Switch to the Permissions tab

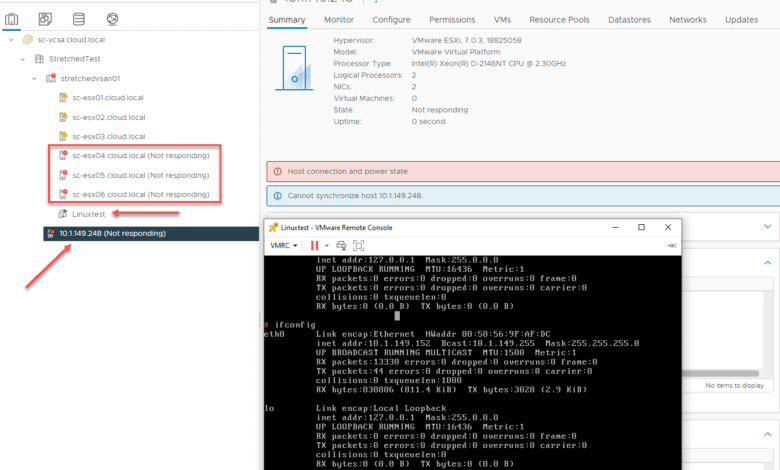point(452,20)
